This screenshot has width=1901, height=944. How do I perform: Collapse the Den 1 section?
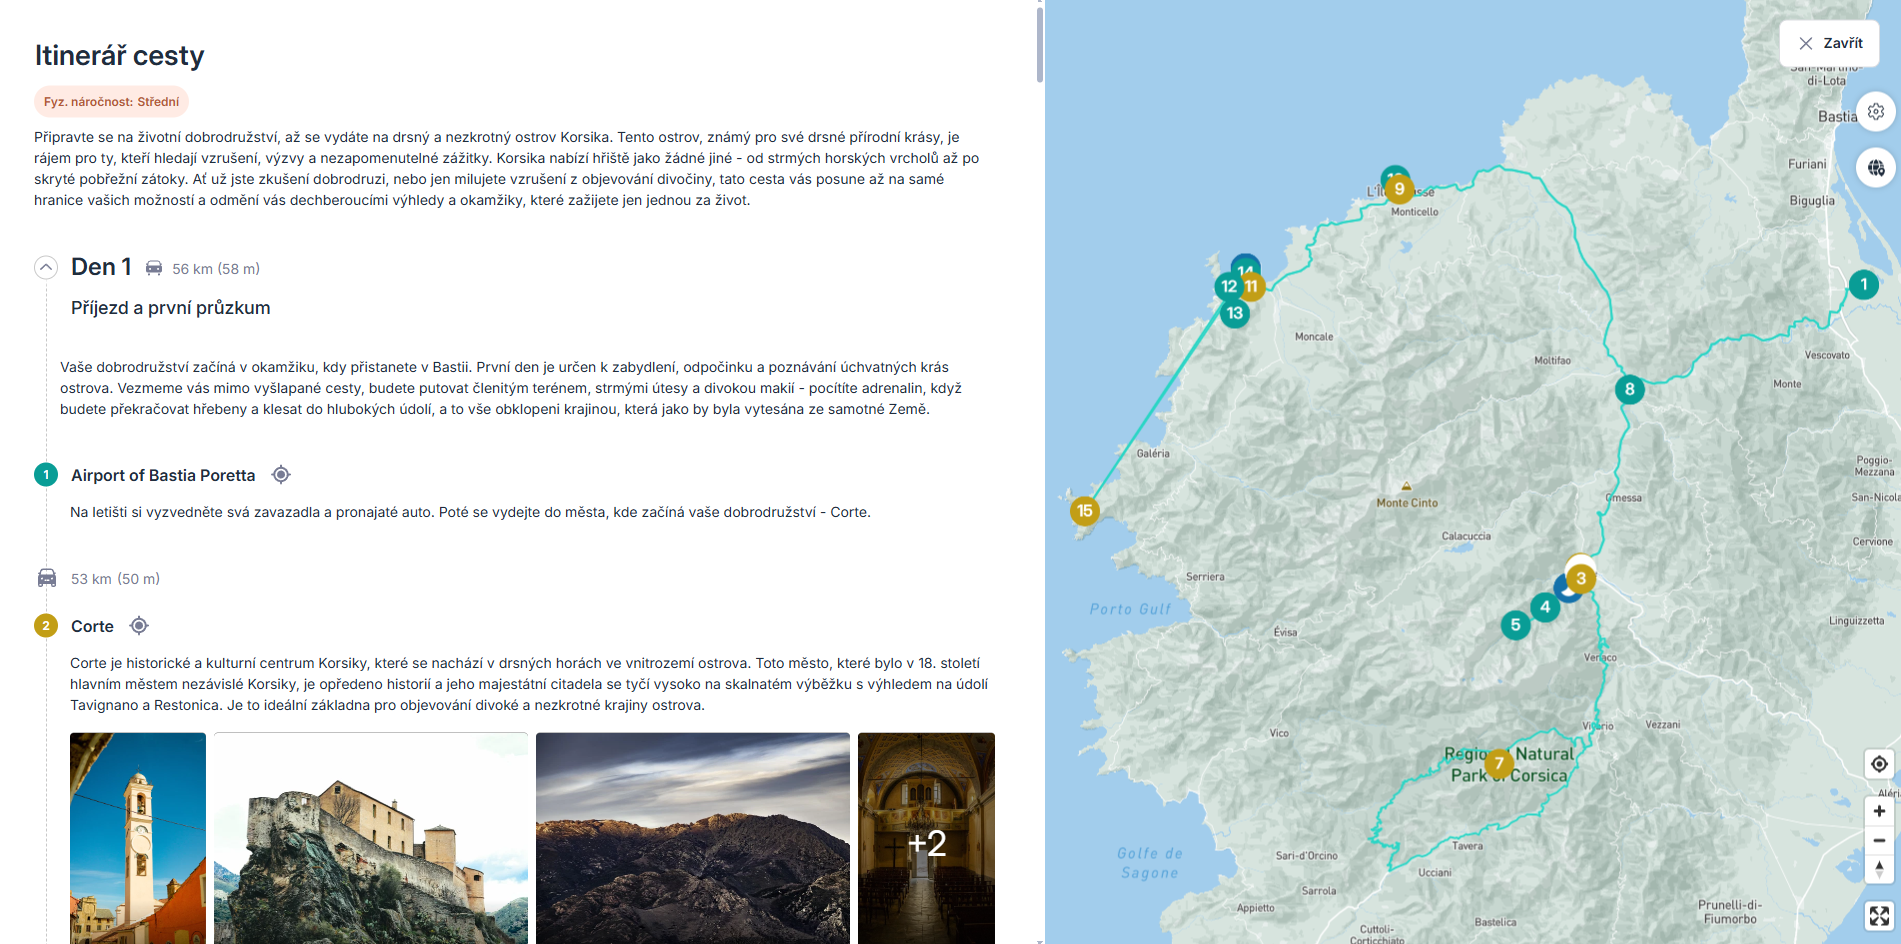point(46,267)
